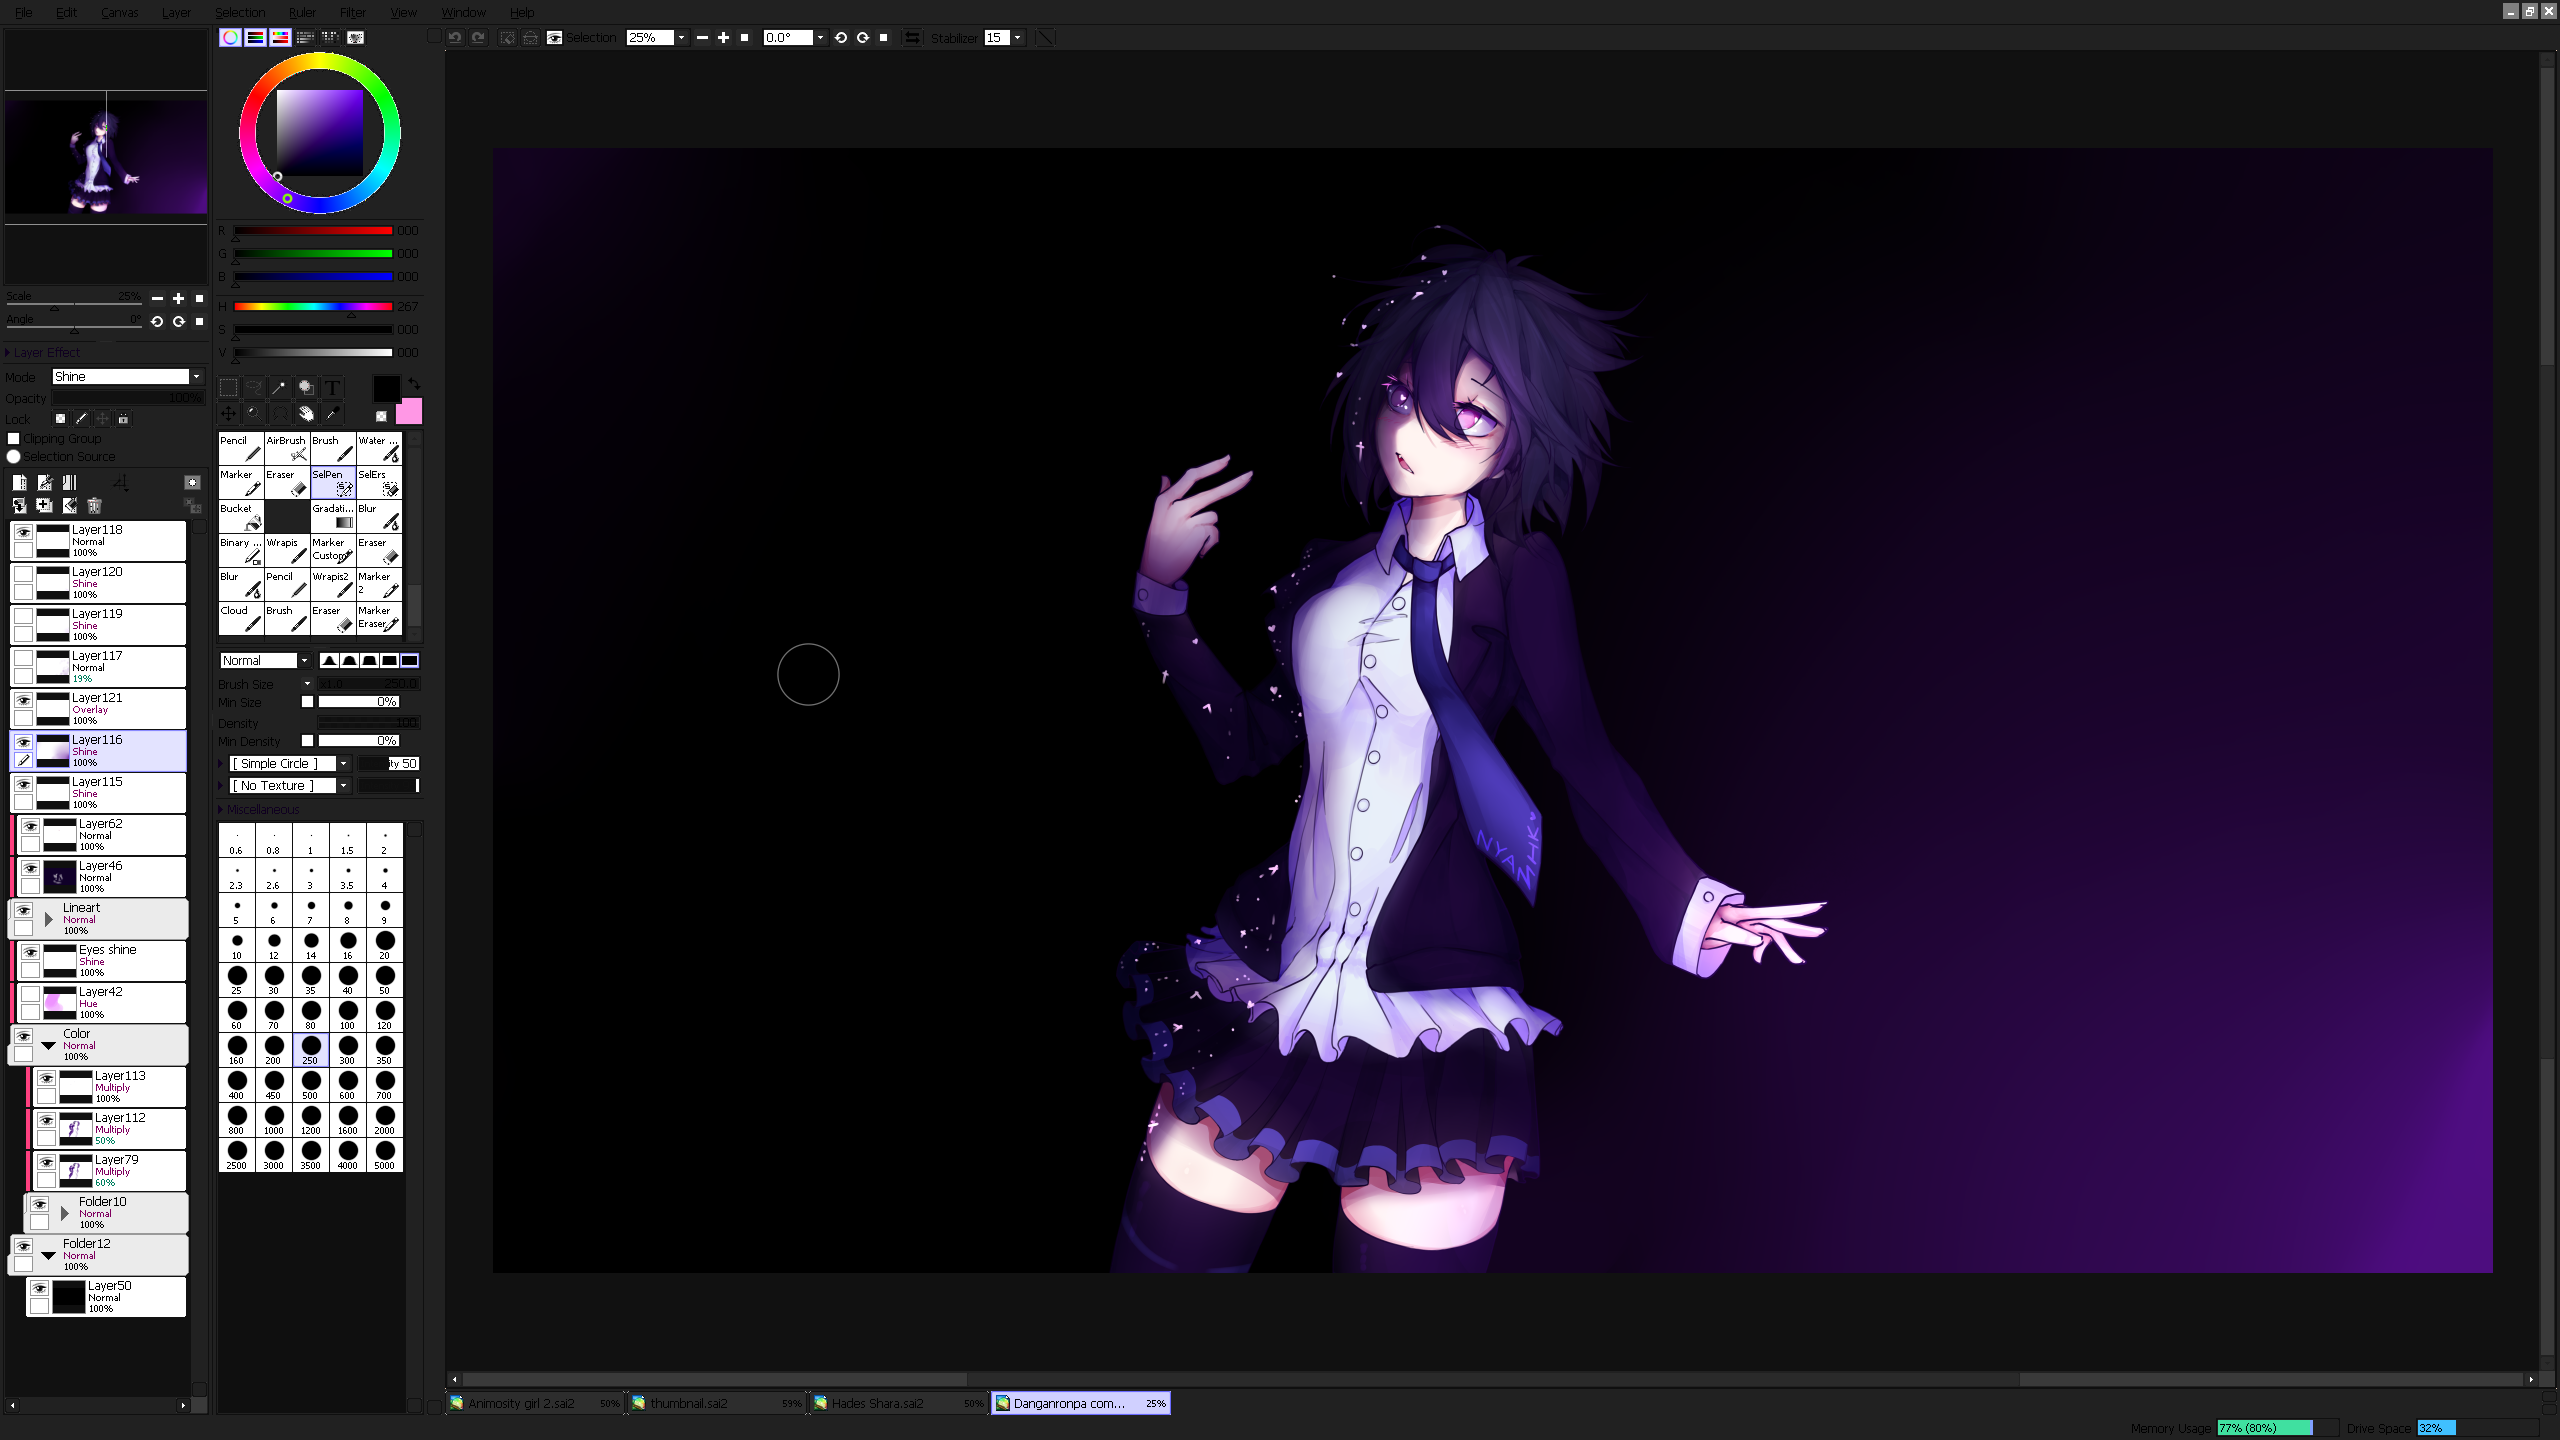Show Layer120 by toggling visibility
The height and width of the screenshot is (1440, 2560).
point(23,573)
